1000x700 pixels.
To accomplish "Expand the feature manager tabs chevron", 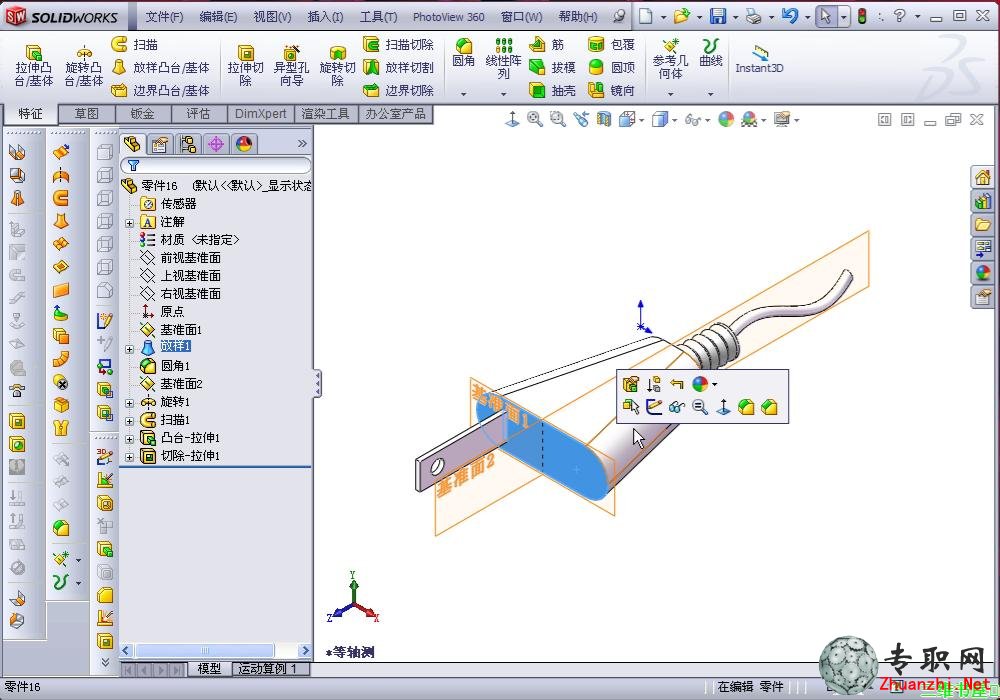I will [x=302, y=144].
